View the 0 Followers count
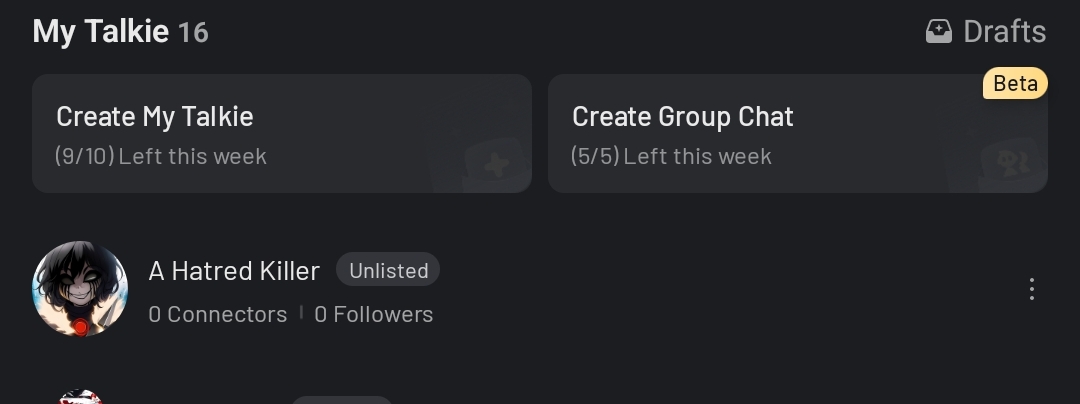The height and width of the screenshot is (404, 1080). coord(373,314)
